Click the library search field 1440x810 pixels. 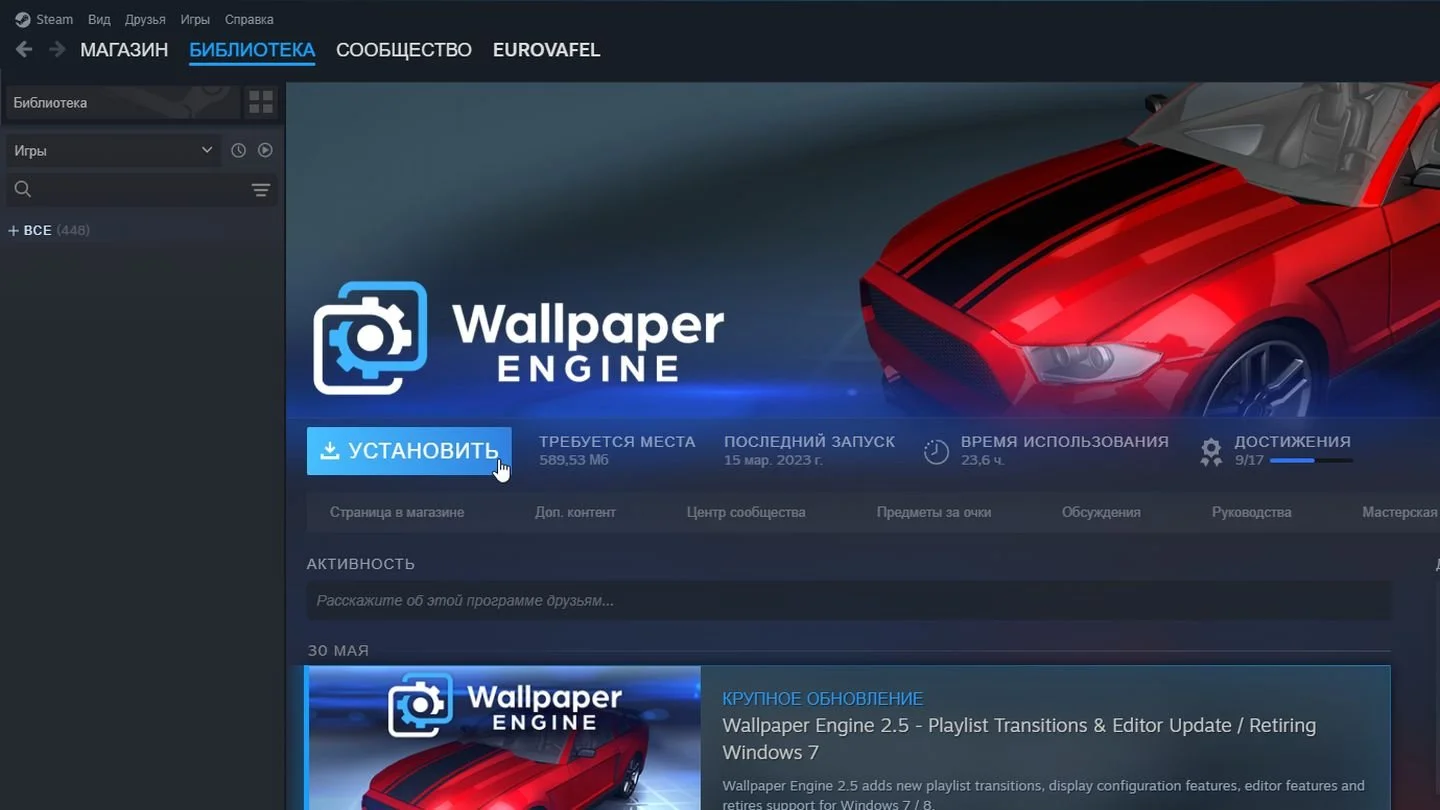[130, 190]
